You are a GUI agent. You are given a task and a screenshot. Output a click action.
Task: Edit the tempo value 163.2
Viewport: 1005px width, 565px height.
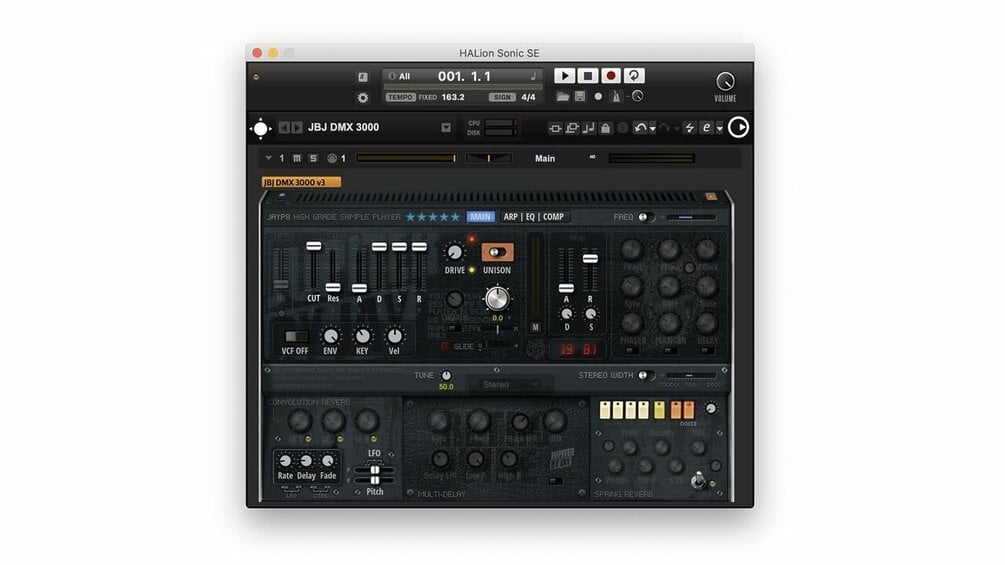[x=453, y=97]
